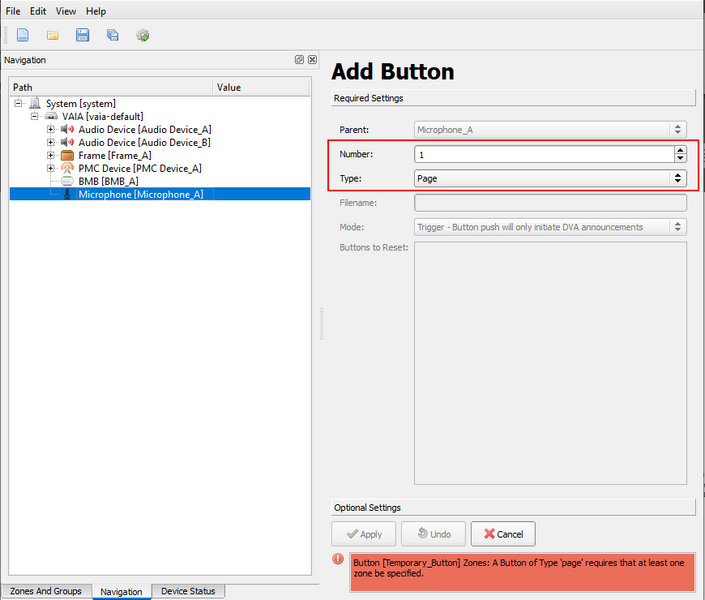Image resolution: width=705 pixels, height=600 pixels.
Task: Open the Edit menu
Action: [x=38, y=11]
